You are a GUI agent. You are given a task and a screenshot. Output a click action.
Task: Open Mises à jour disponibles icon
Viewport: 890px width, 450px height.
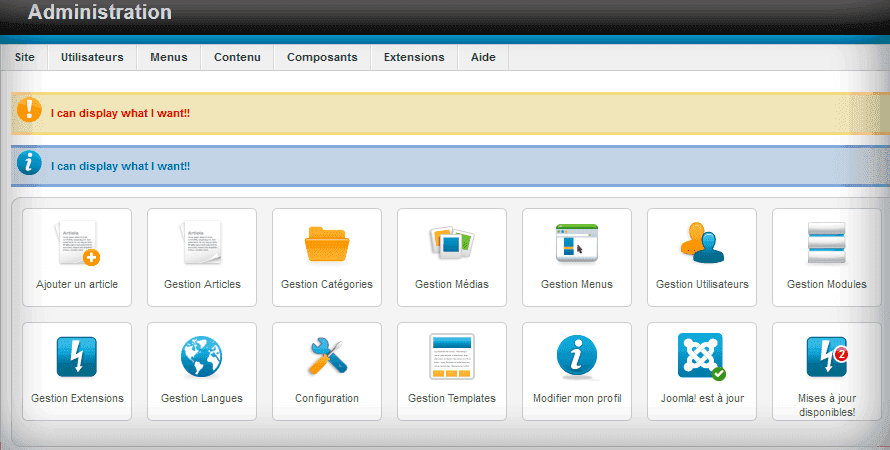[827, 357]
